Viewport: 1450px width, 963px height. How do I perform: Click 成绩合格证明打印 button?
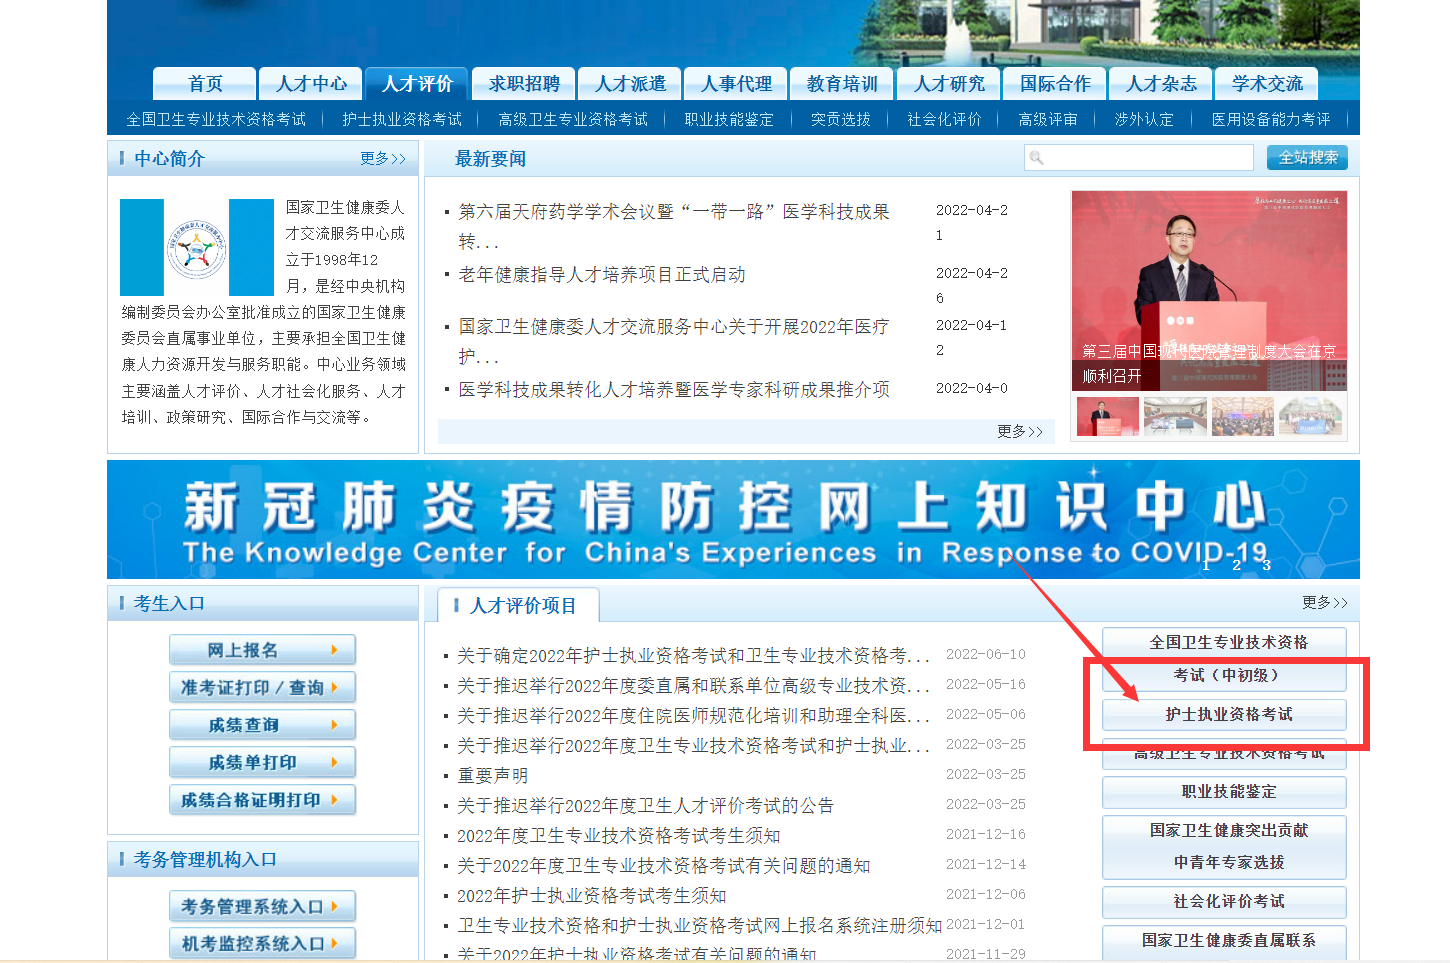point(263,800)
